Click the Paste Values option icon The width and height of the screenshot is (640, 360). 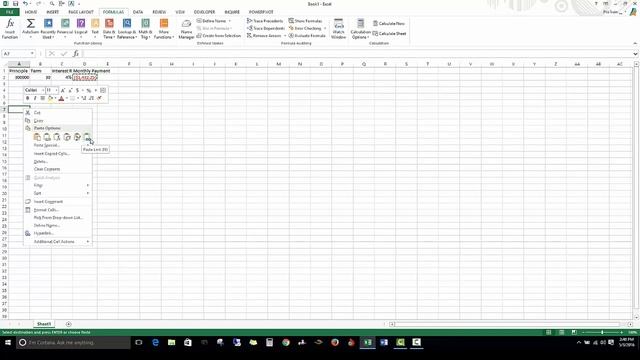pos(47,137)
